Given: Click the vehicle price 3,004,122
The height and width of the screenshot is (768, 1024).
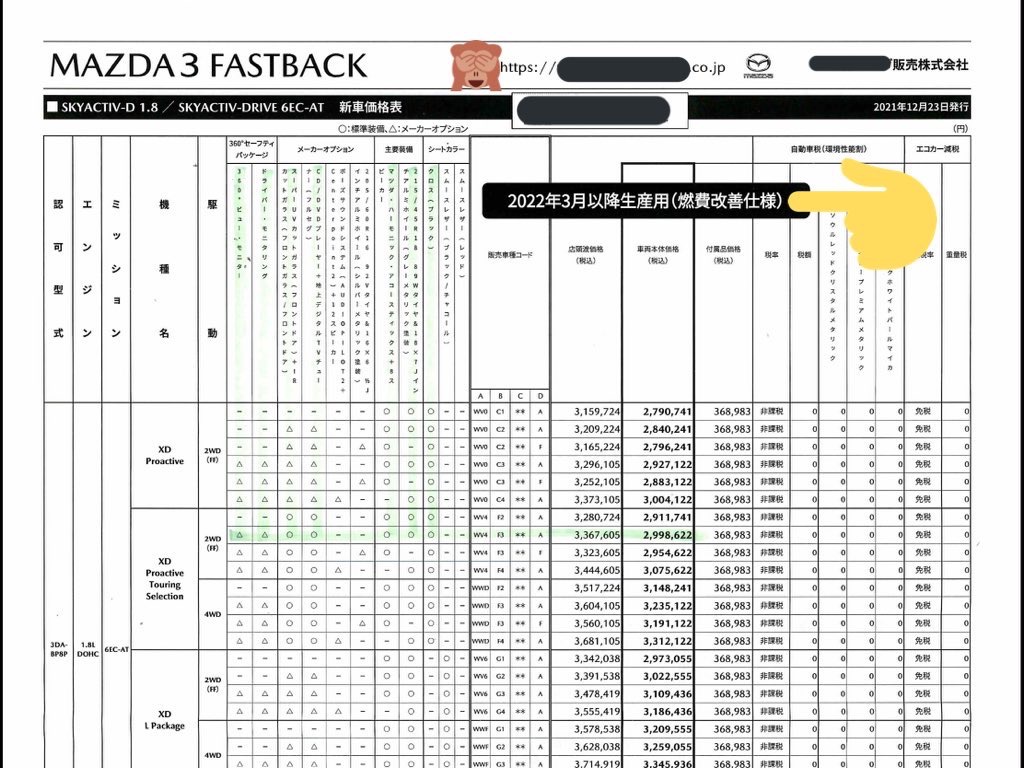Looking at the screenshot, I should pyautogui.click(x=667, y=500).
